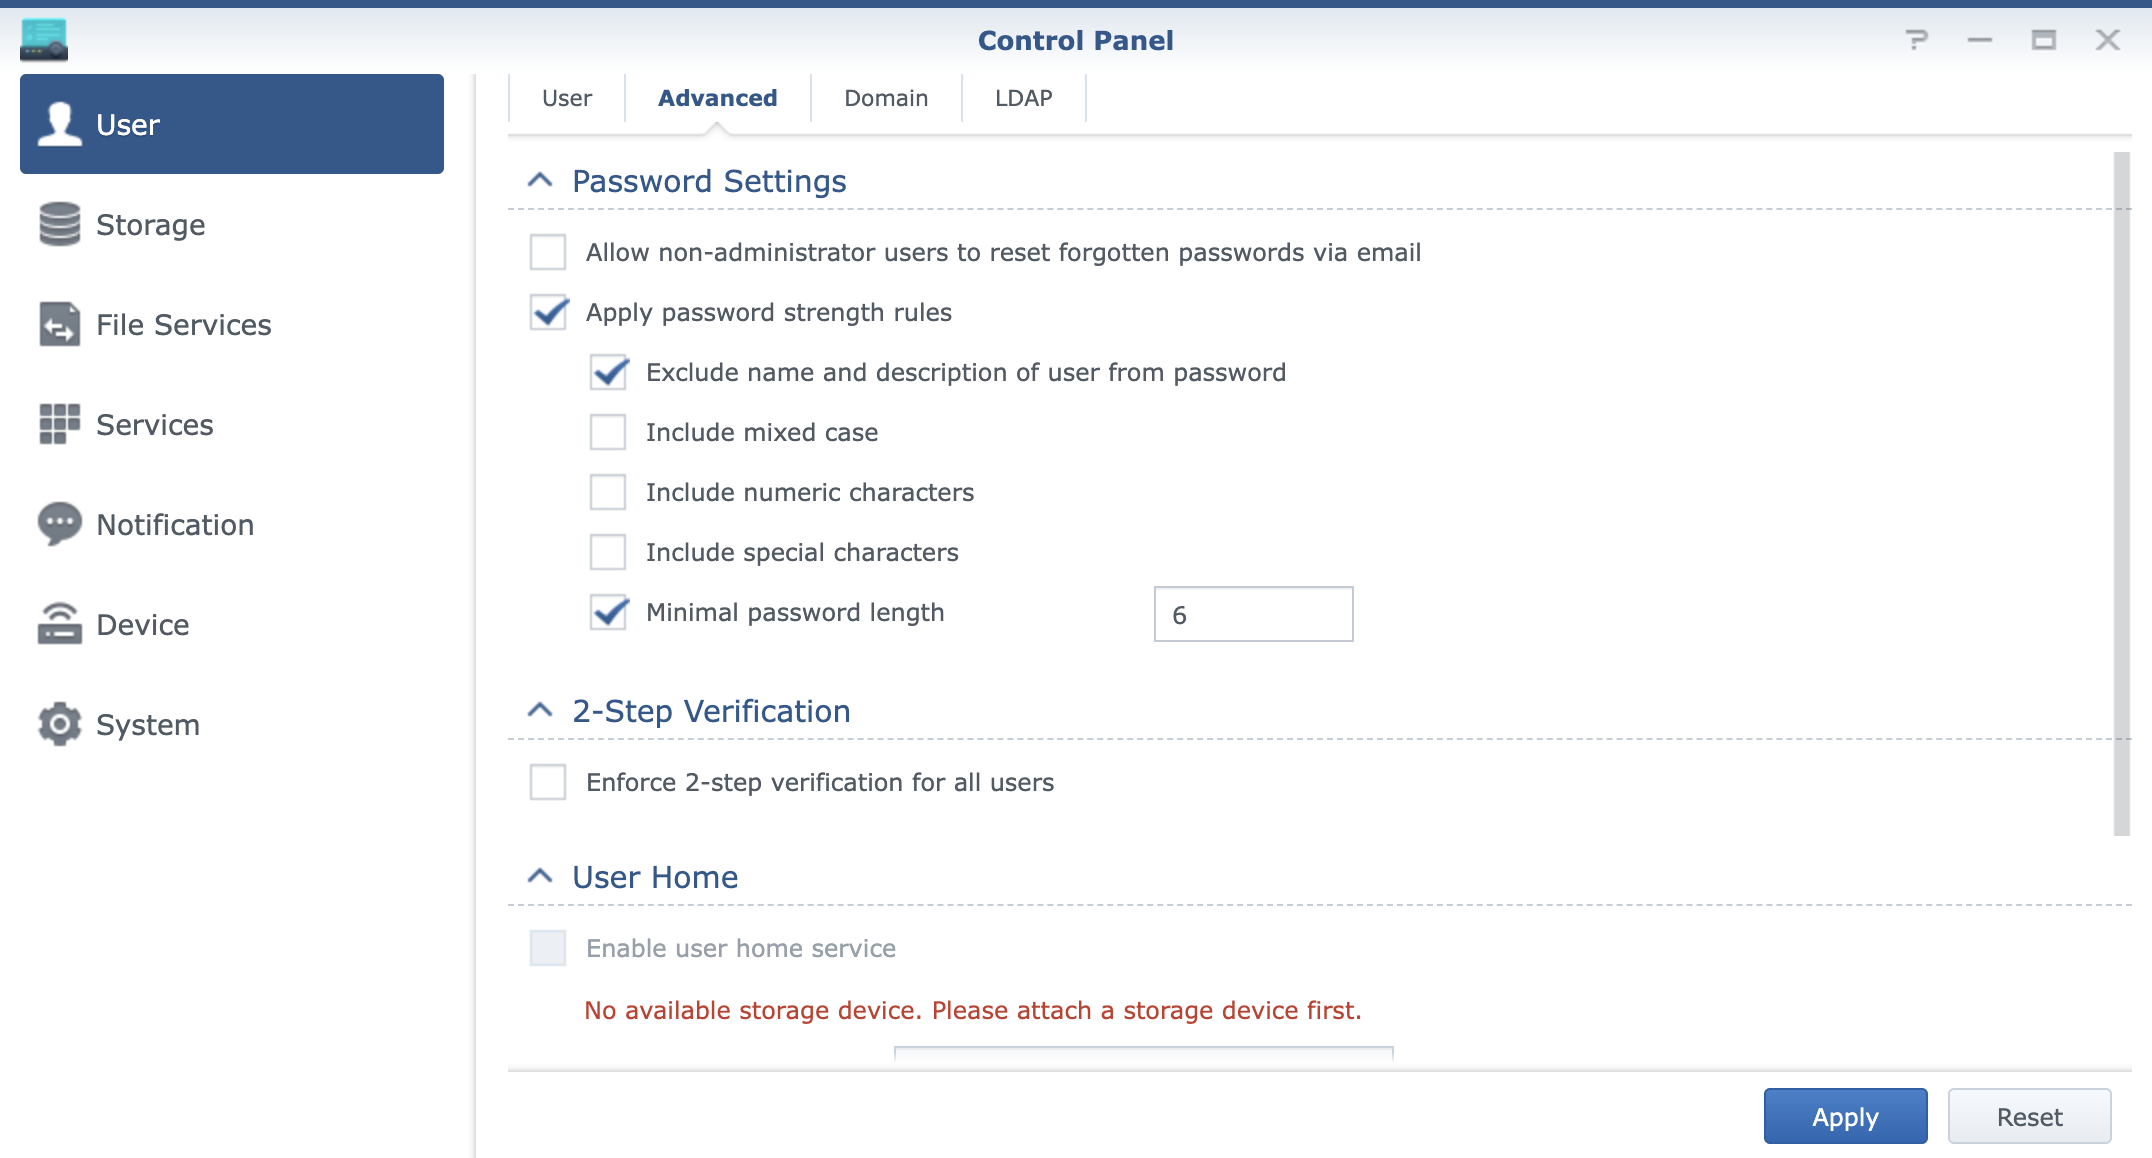The image size is (2152, 1158).
Task: Open the System gear icon
Action: pyautogui.click(x=60, y=724)
